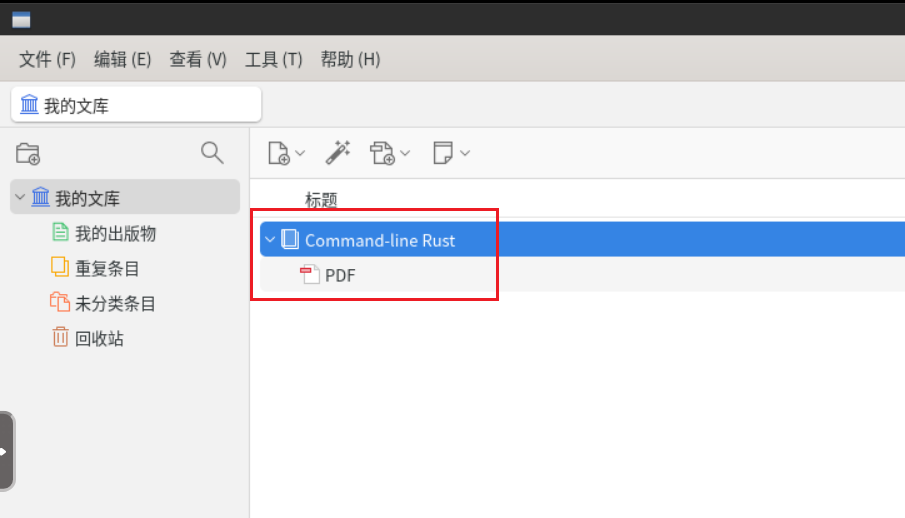Viewport: 905px width, 518px height.
Task: Switch to the 我的文库 tab
Action: (136, 105)
